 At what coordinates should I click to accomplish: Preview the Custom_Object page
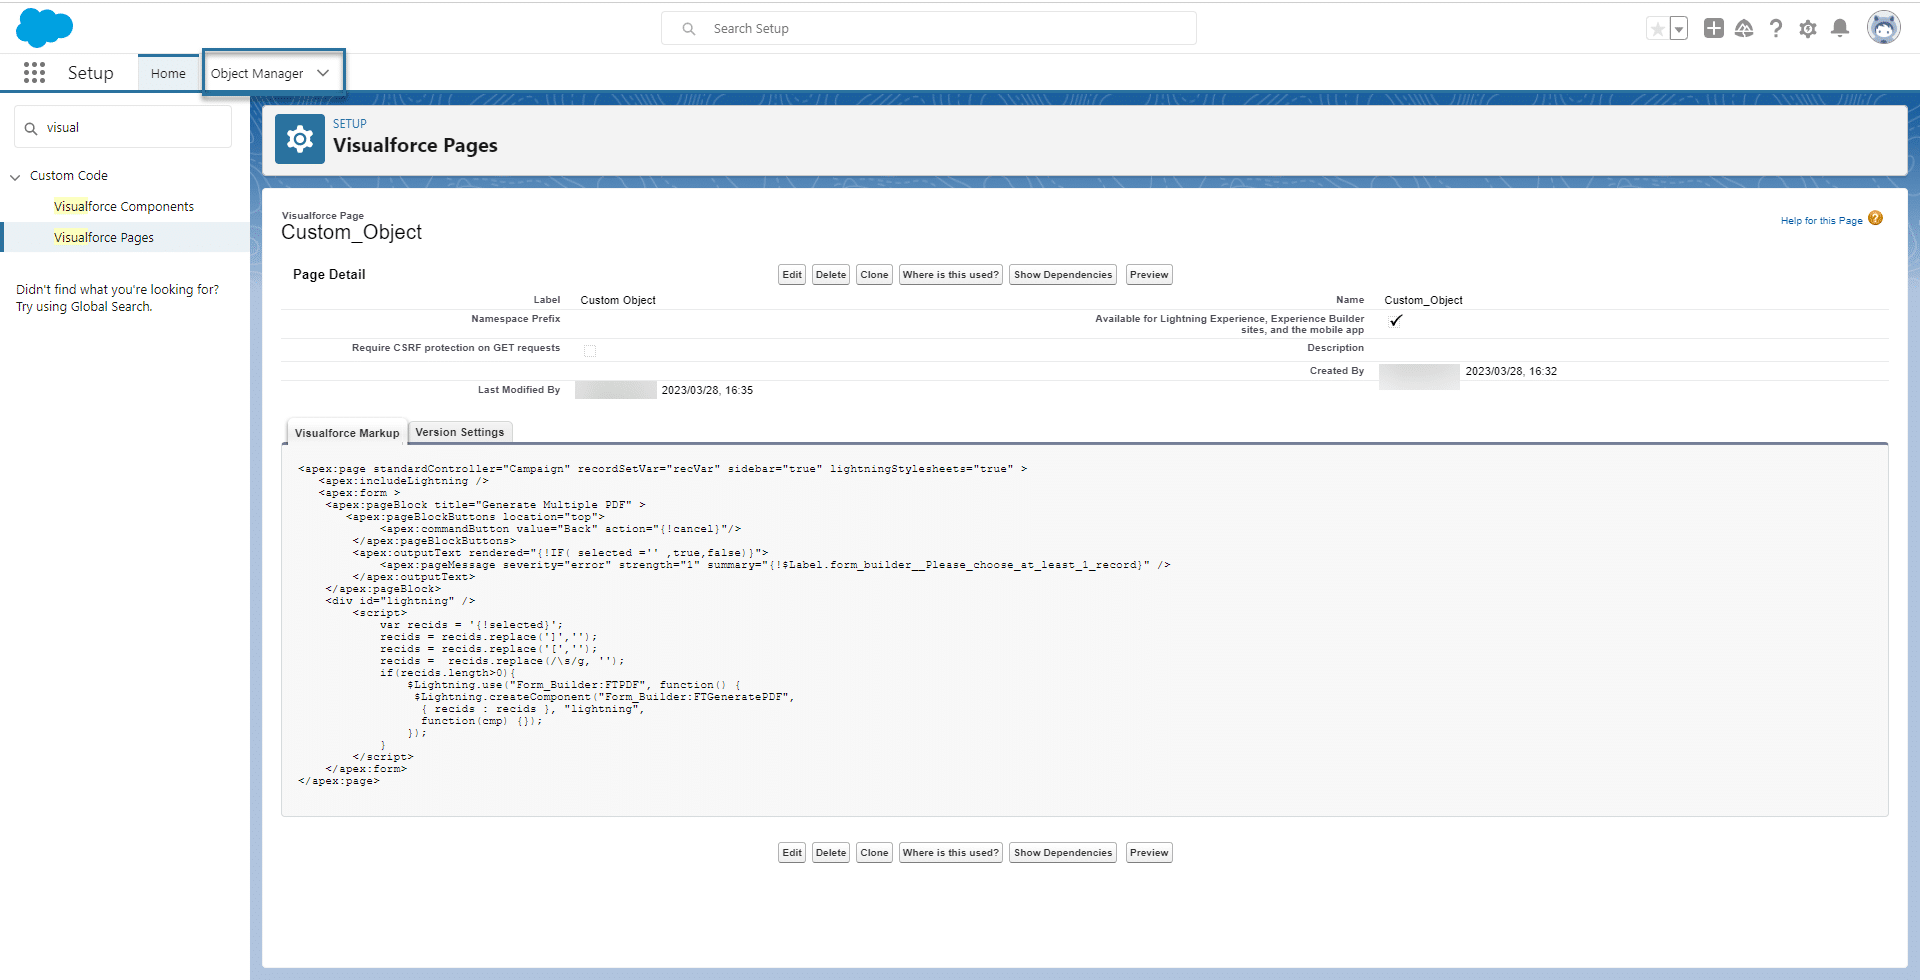1148,274
